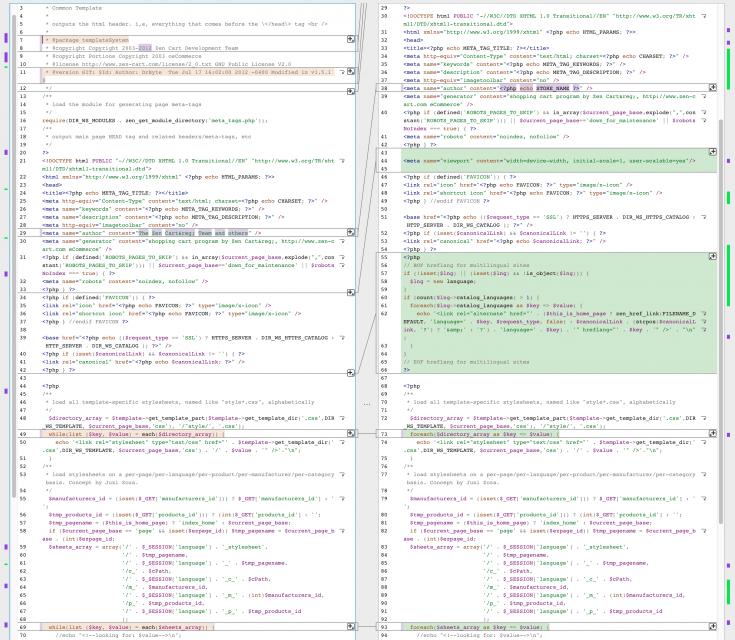Click right pane line 81 $tmp_pagename
735x640 pixels.
(x=531, y=523)
